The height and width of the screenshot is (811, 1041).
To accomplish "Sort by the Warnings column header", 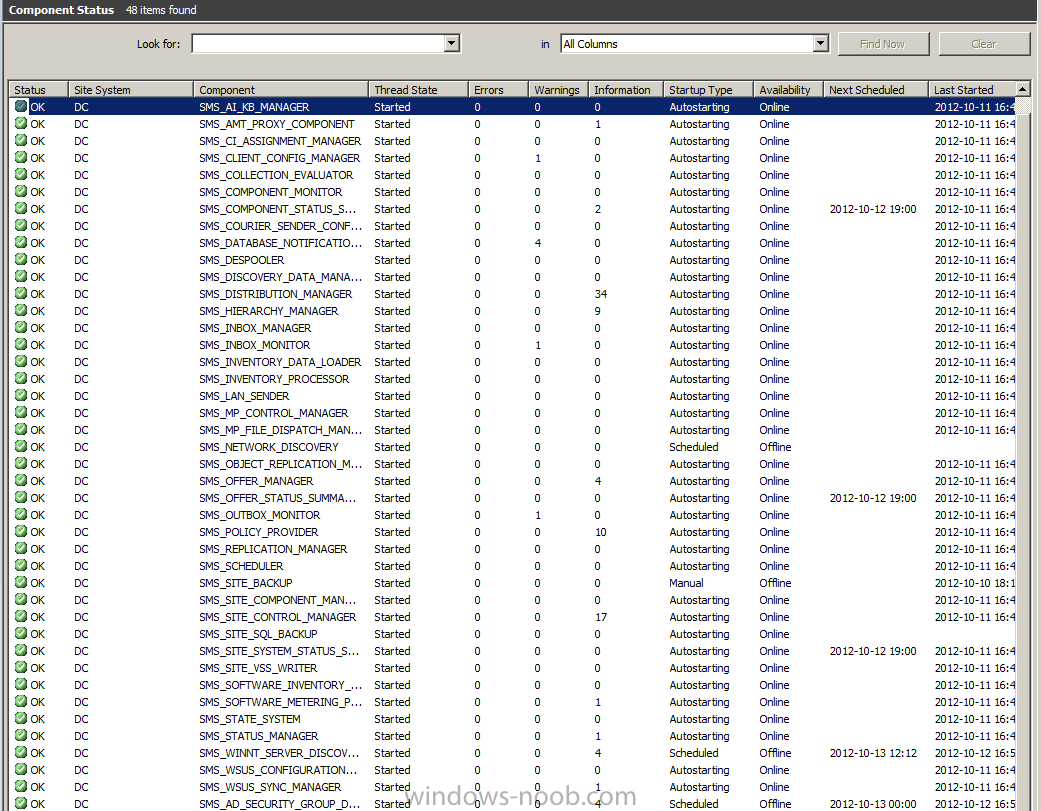I will [x=558, y=90].
